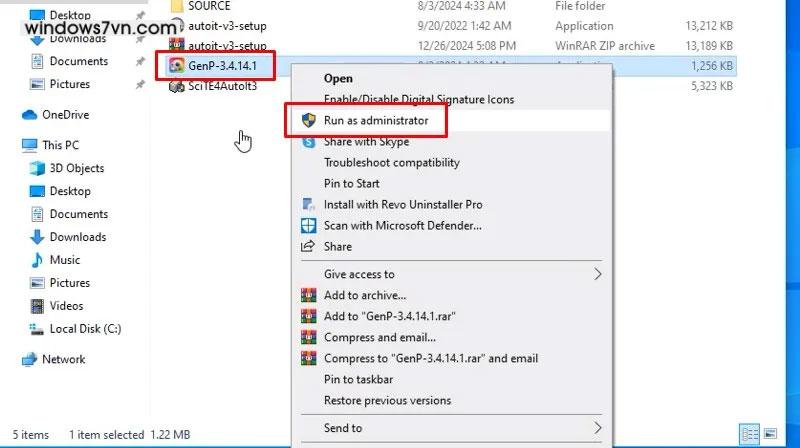This screenshot has width=800, height=448.
Task: Open the Local Disk (C:) drive in sidebar
Action: point(85,329)
